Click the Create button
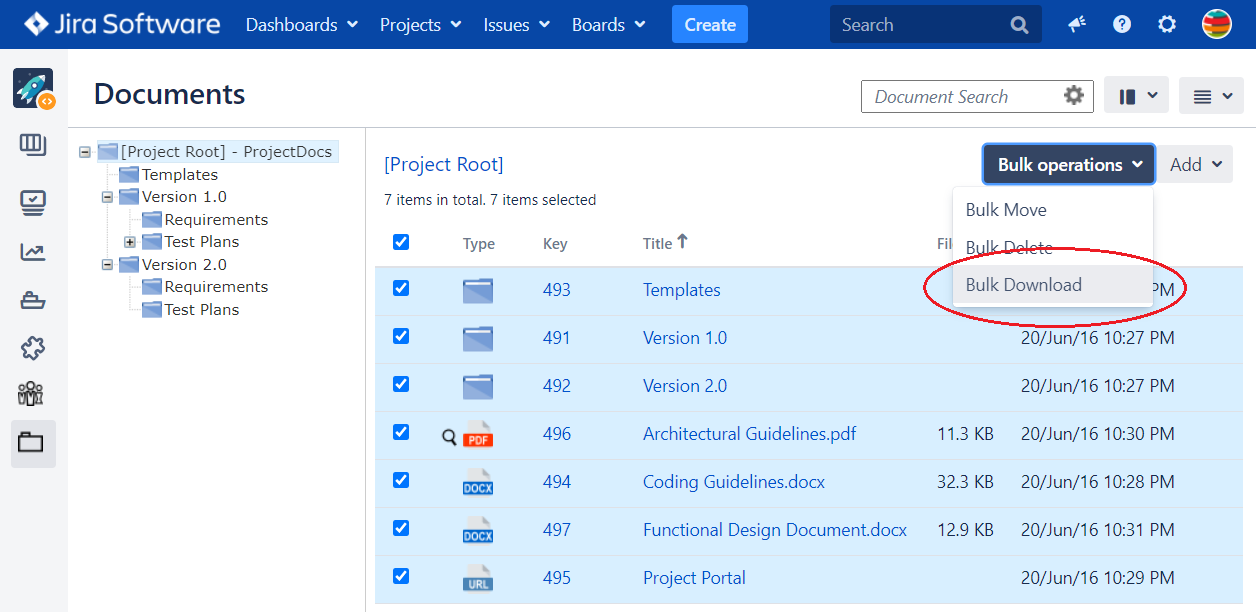This screenshot has width=1256, height=612. [x=710, y=25]
